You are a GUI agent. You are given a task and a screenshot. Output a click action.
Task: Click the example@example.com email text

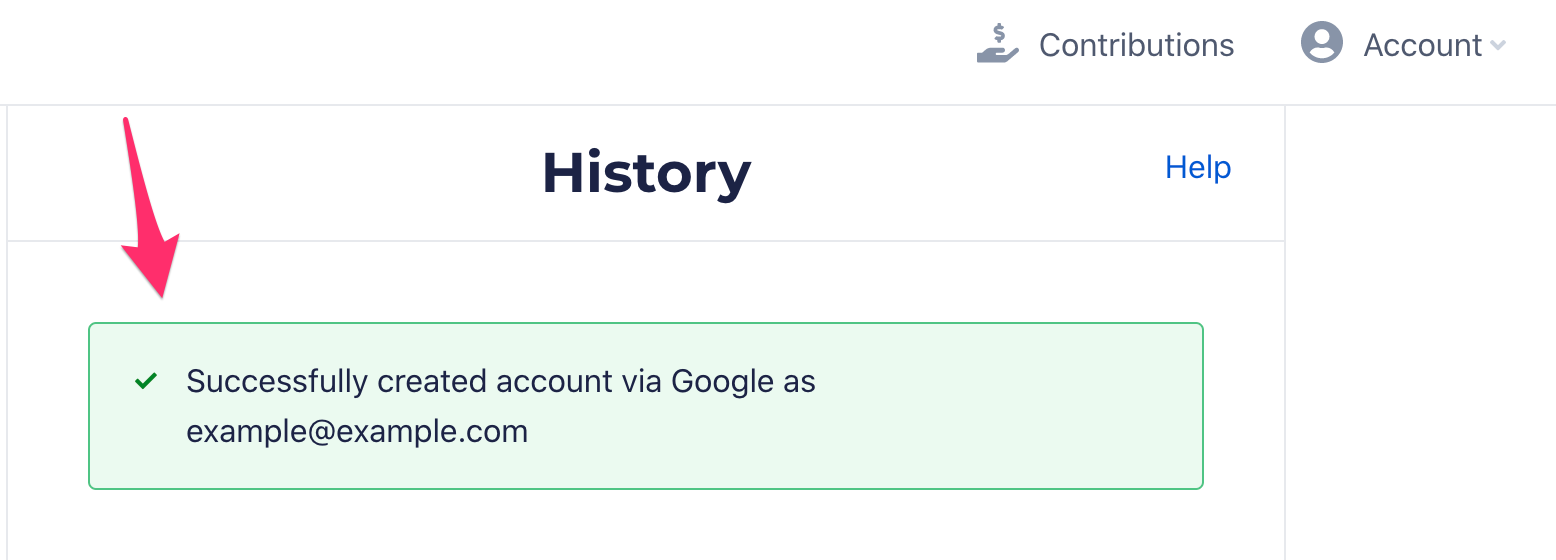click(357, 431)
